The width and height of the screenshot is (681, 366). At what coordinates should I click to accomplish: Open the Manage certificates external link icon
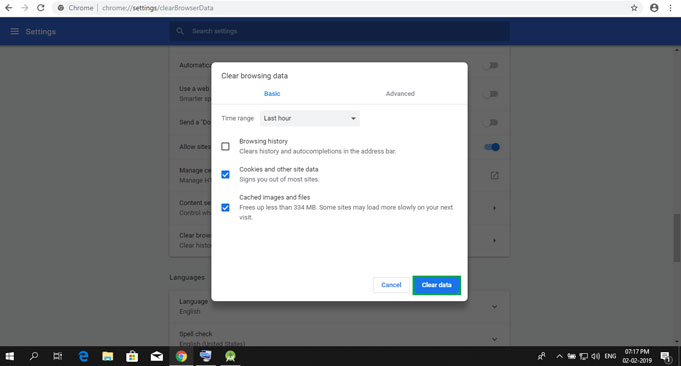(x=494, y=175)
